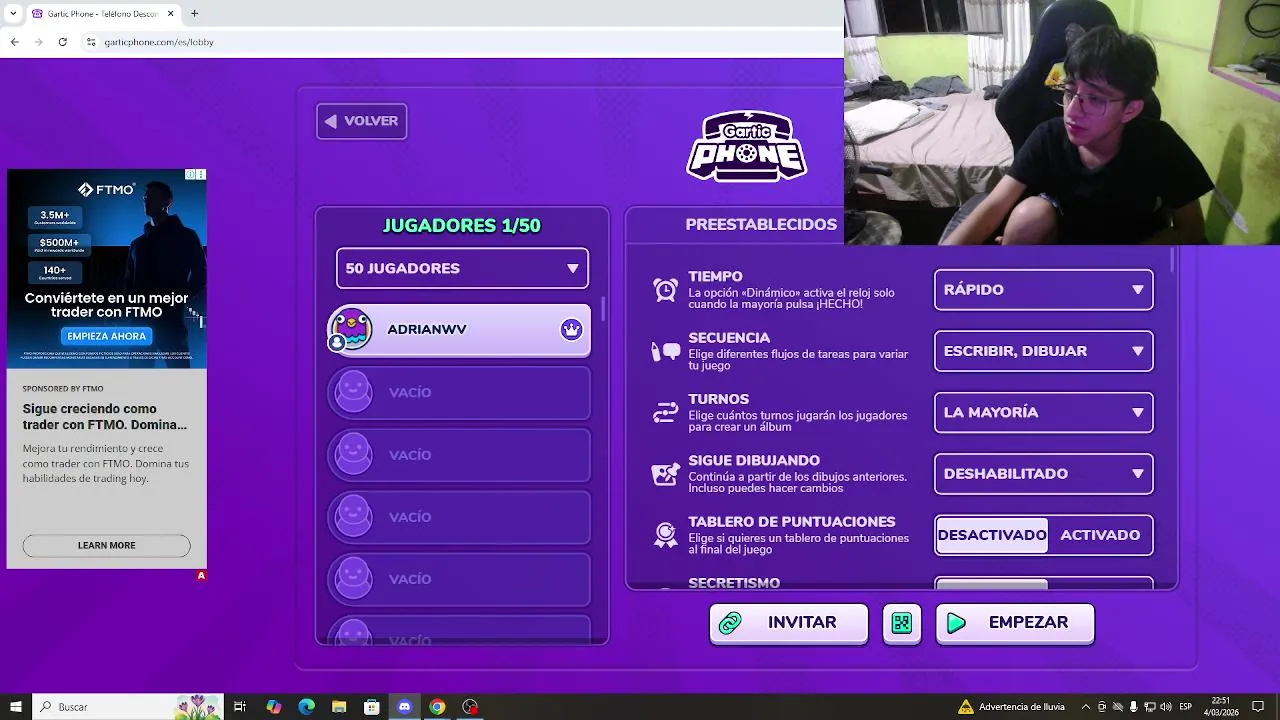The height and width of the screenshot is (720, 1280).
Task: Click the Advertencia de lluvia weather alert
Action: (1011, 707)
